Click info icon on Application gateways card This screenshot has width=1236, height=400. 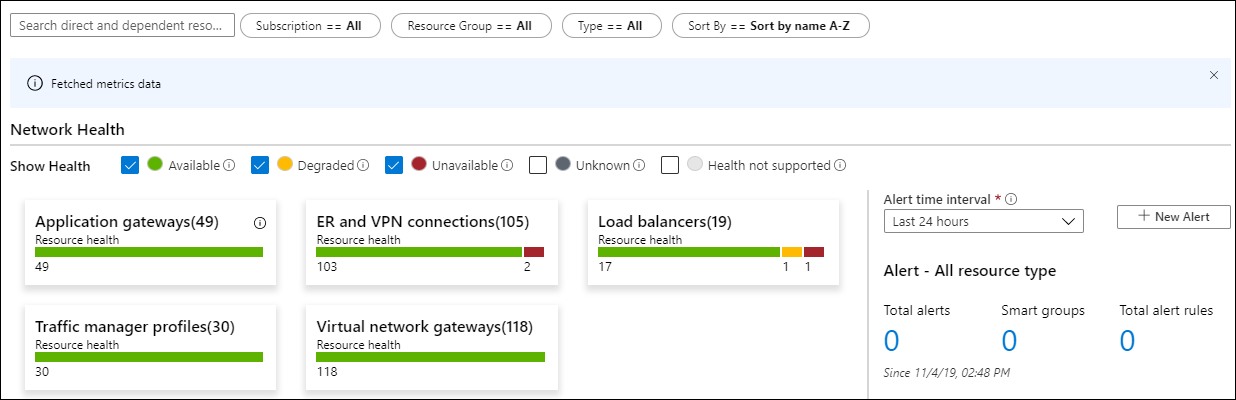click(259, 222)
